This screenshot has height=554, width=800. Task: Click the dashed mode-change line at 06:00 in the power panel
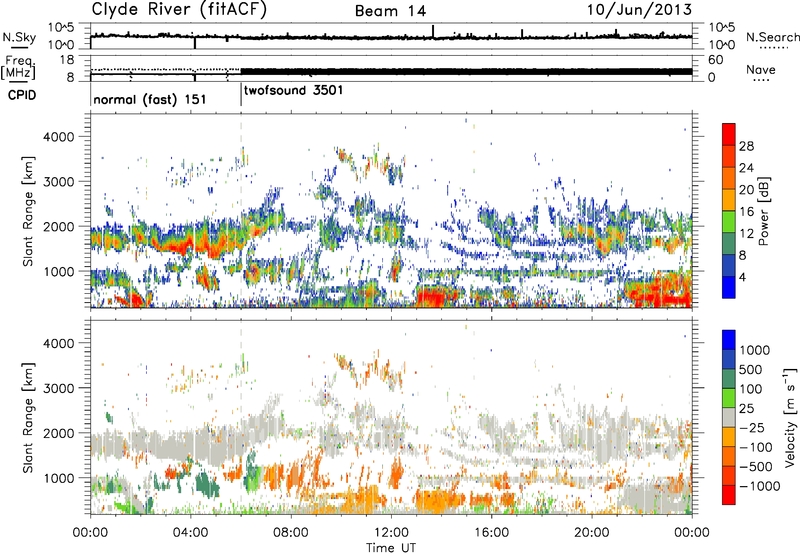tap(241, 211)
